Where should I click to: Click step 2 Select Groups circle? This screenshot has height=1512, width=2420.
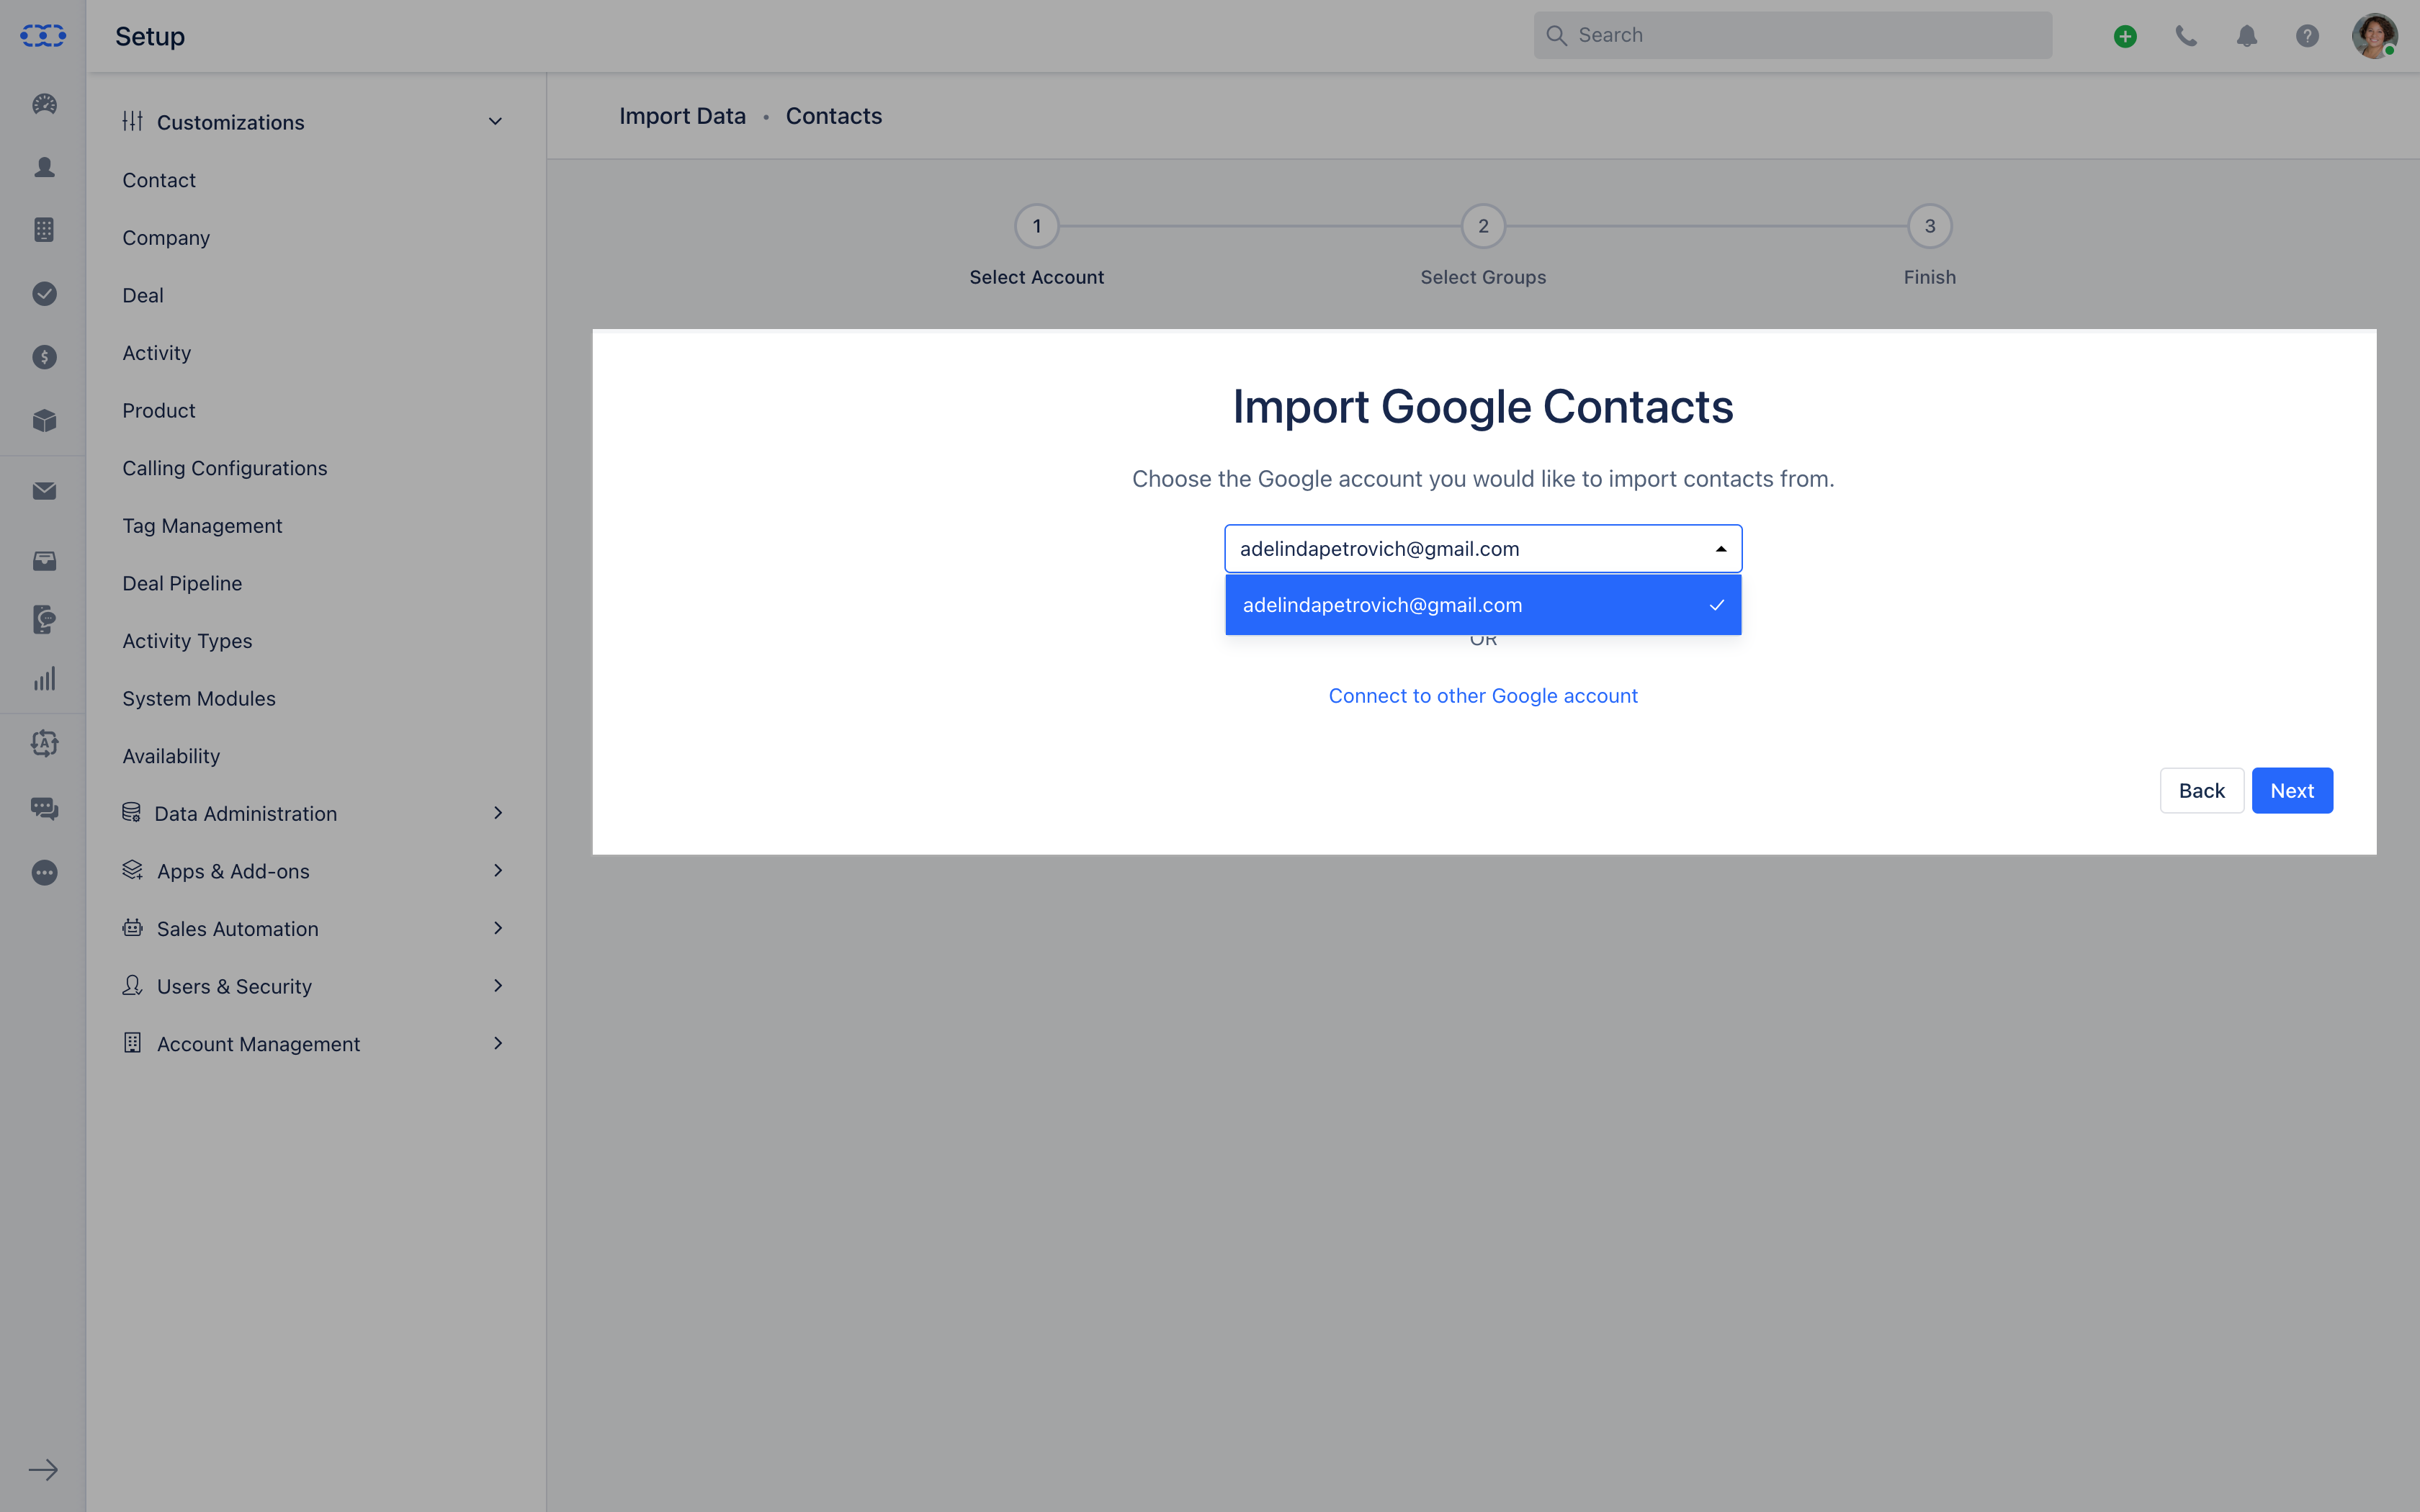pos(1483,226)
